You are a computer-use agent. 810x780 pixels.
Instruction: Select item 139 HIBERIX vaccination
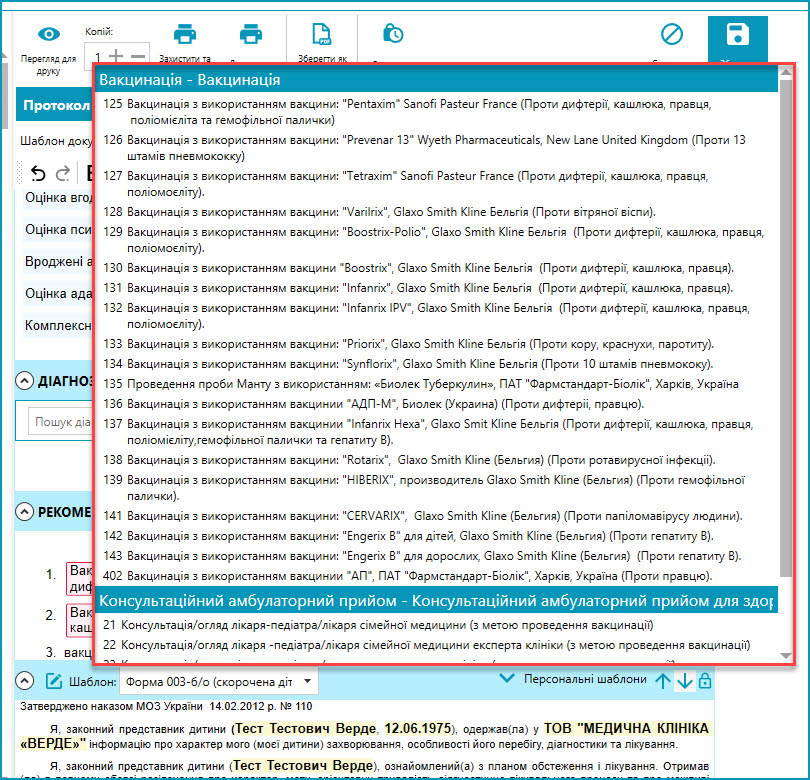pyautogui.click(x=437, y=488)
